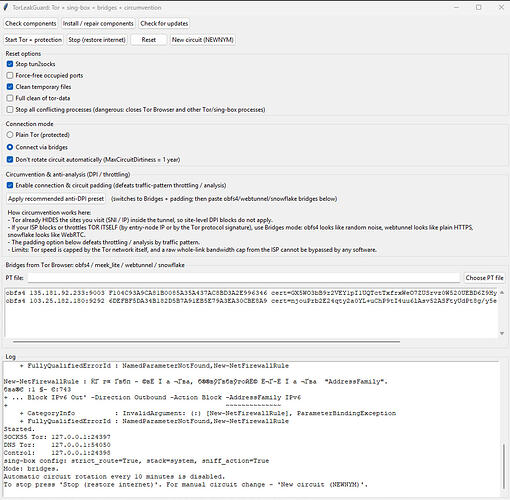Viewport: 510px width, 500px height.
Task: Request New circuit (NEWNYM)
Action: 202,40
